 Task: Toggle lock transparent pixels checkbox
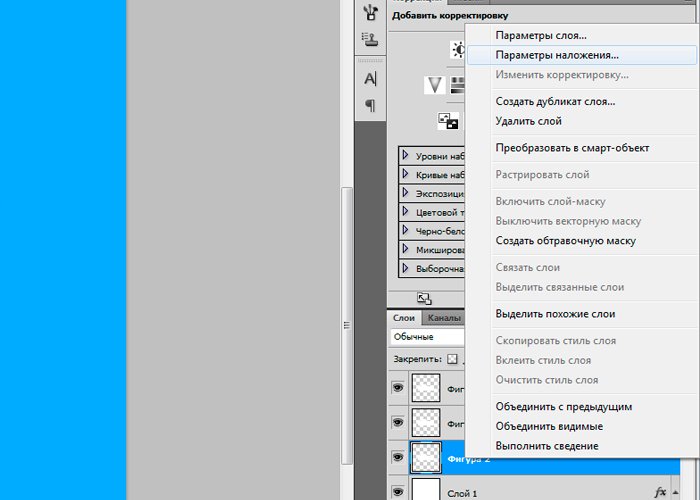point(452,358)
